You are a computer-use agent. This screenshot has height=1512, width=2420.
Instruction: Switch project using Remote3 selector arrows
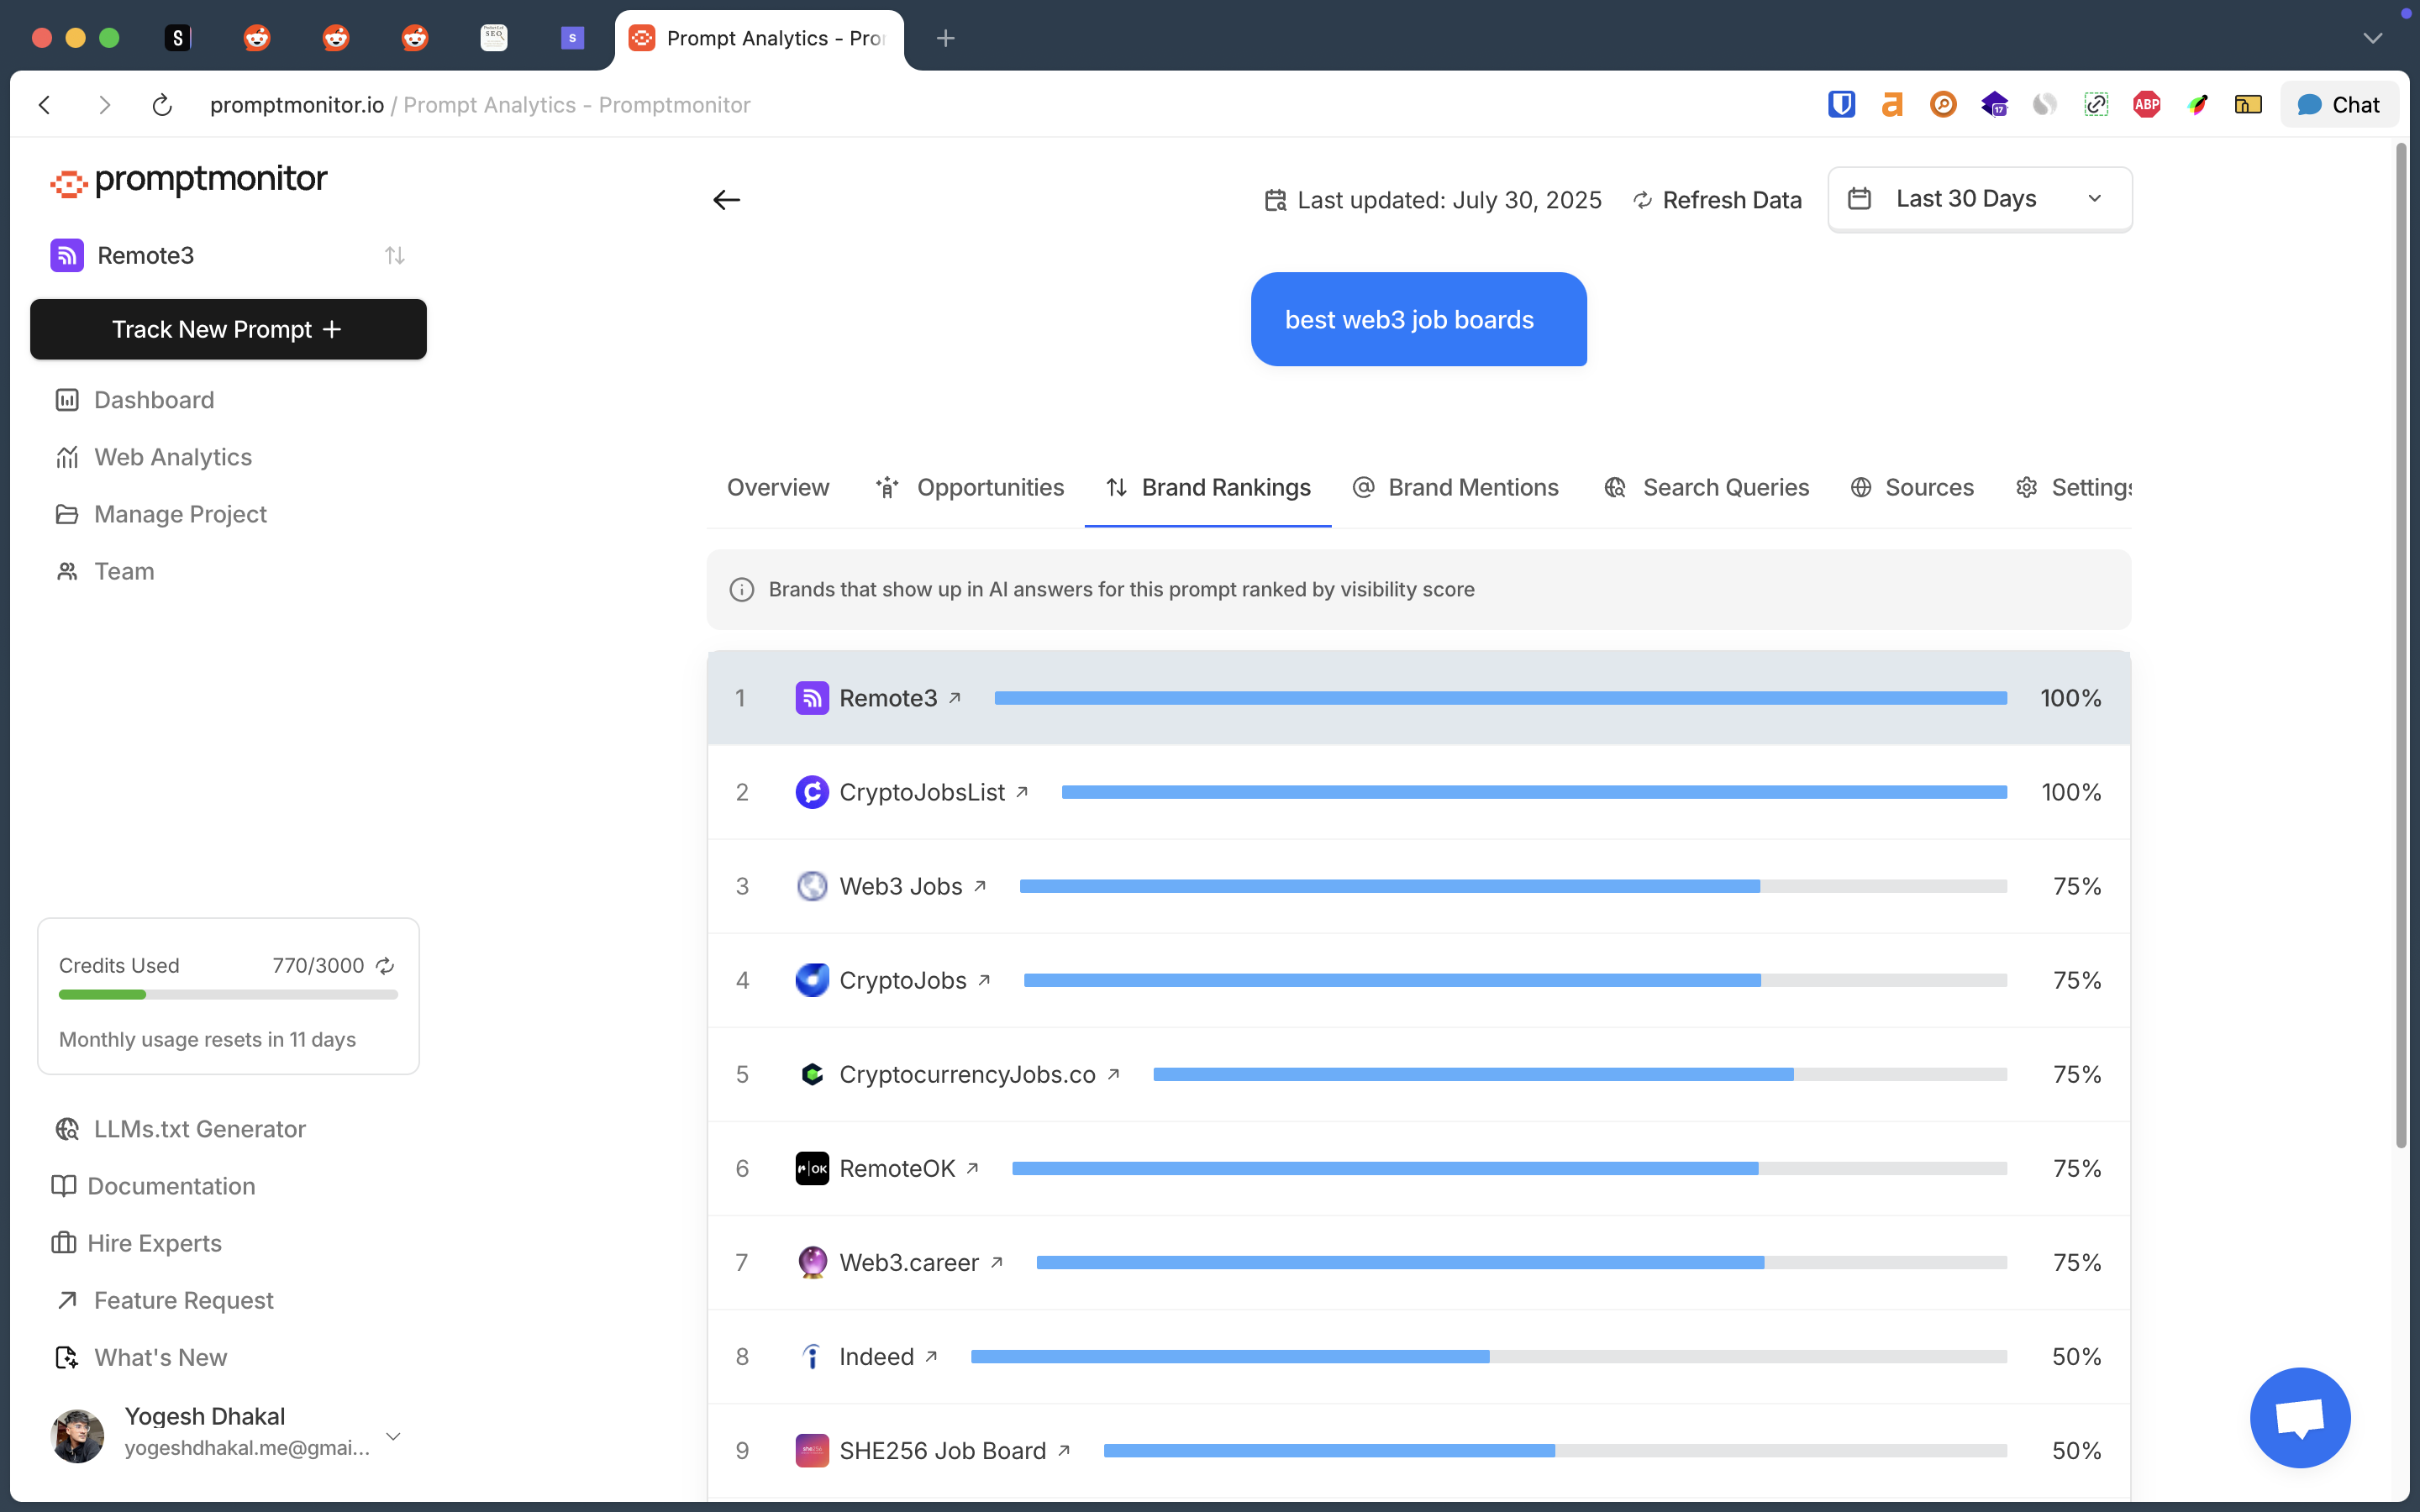tap(394, 256)
